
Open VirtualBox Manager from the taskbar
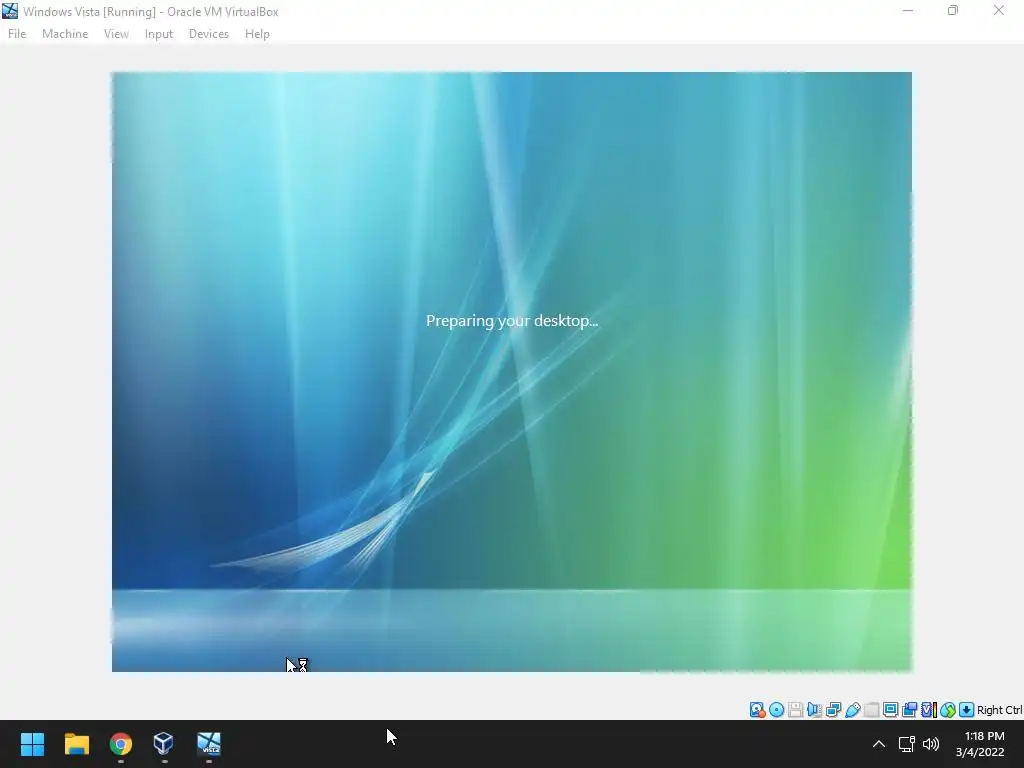tap(163, 744)
